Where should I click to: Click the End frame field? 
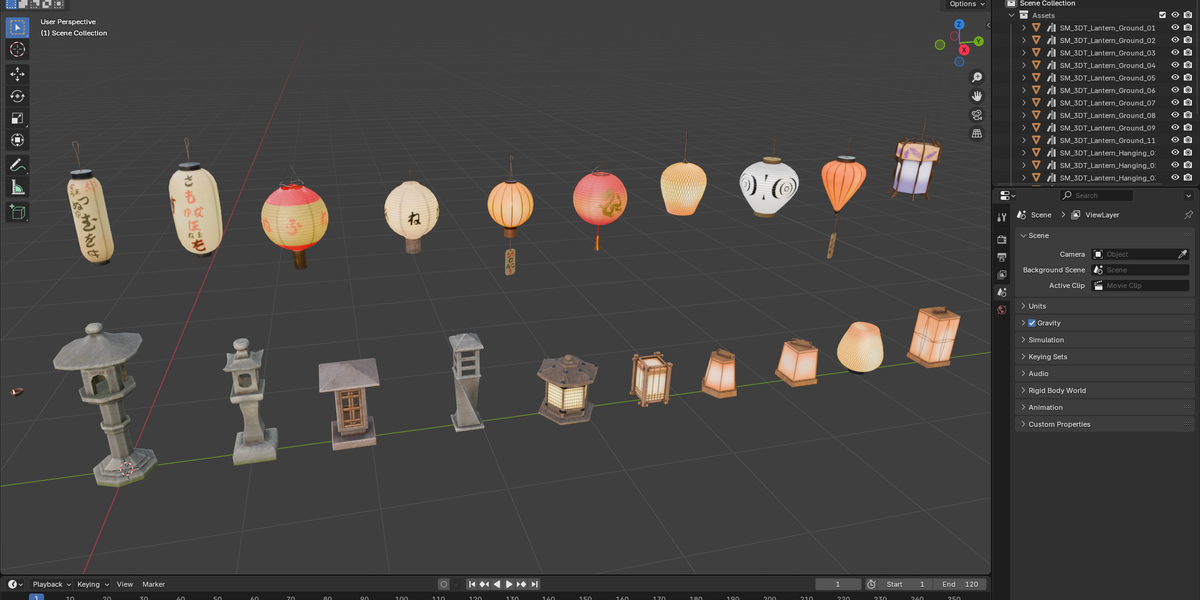[961, 584]
